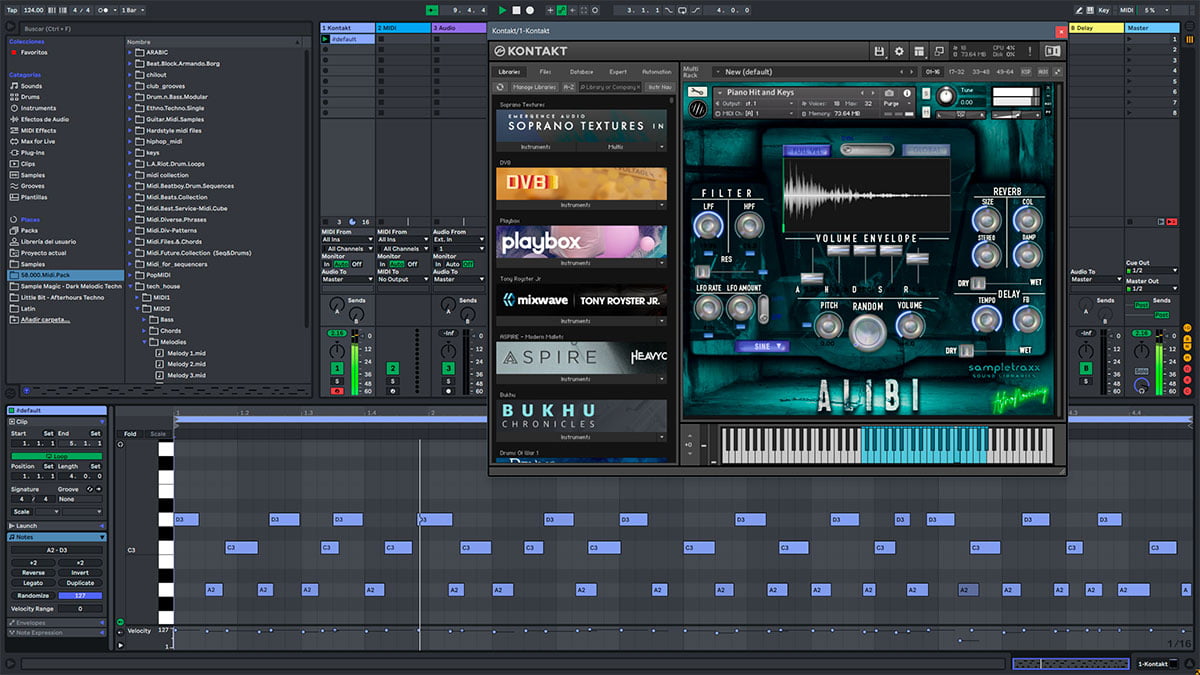1200x675 pixels.
Task: Open track 3 Ext. In dropdown
Action: (459, 240)
